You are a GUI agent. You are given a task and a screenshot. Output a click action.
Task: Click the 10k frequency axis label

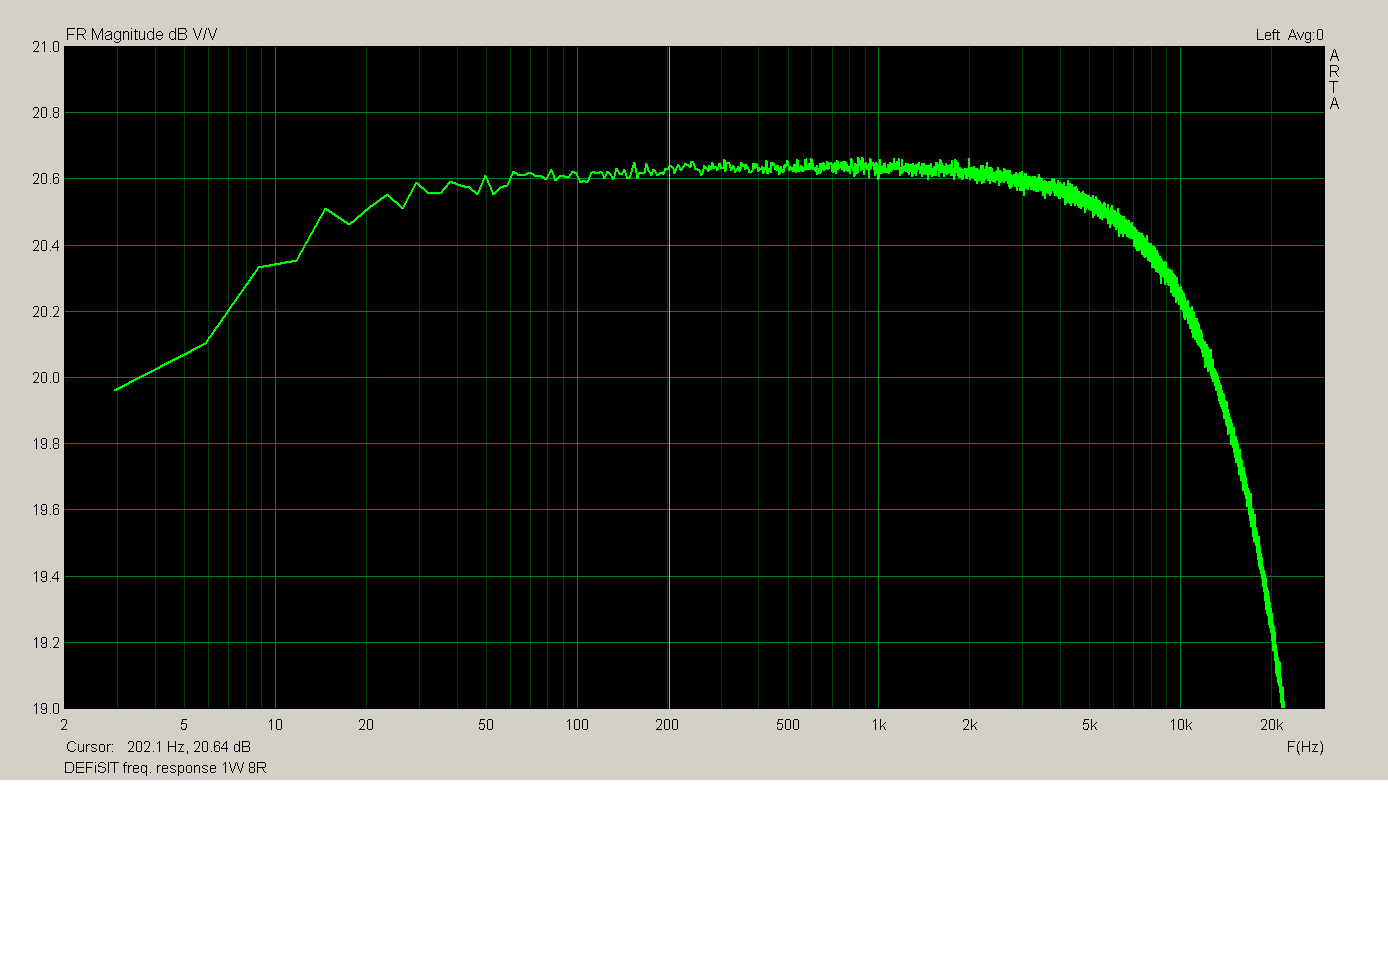(x=1181, y=725)
